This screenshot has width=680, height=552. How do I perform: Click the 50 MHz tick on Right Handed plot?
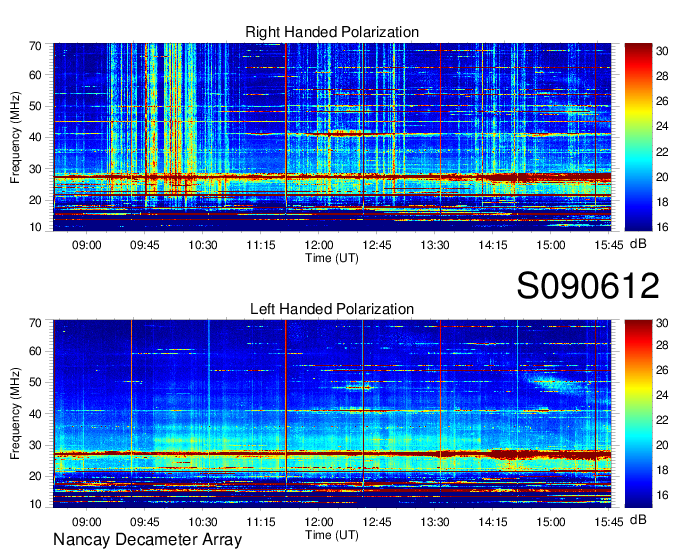click(x=35, y=106)
